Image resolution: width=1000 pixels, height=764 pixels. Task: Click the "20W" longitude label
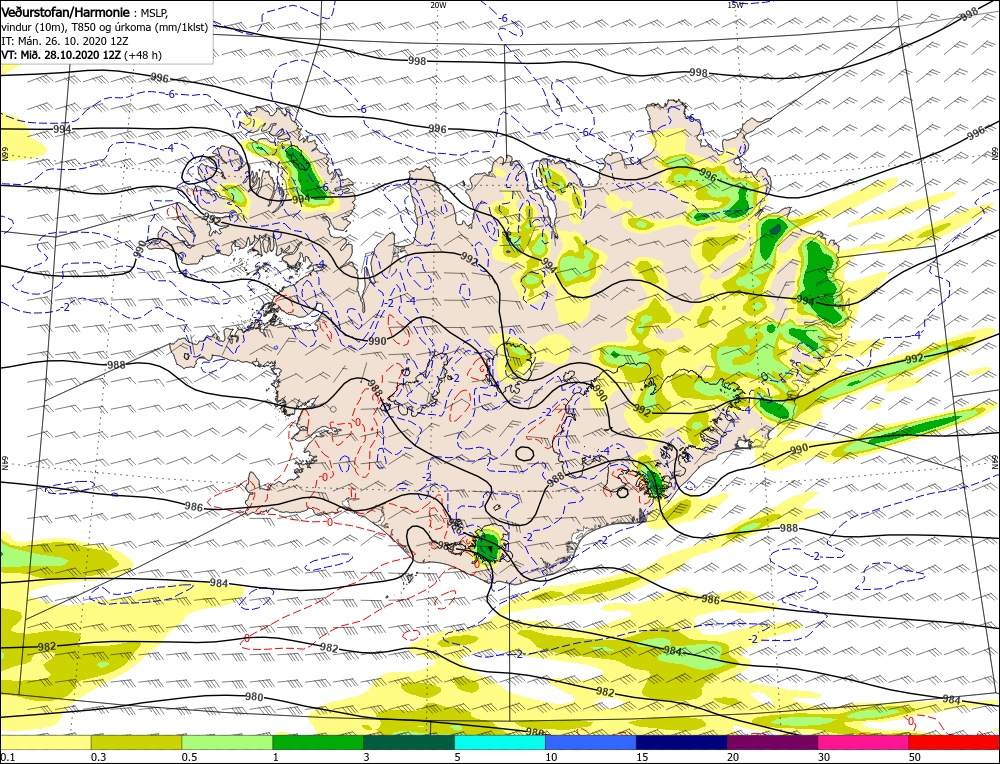pyautogui.click(x=438, y=4)
